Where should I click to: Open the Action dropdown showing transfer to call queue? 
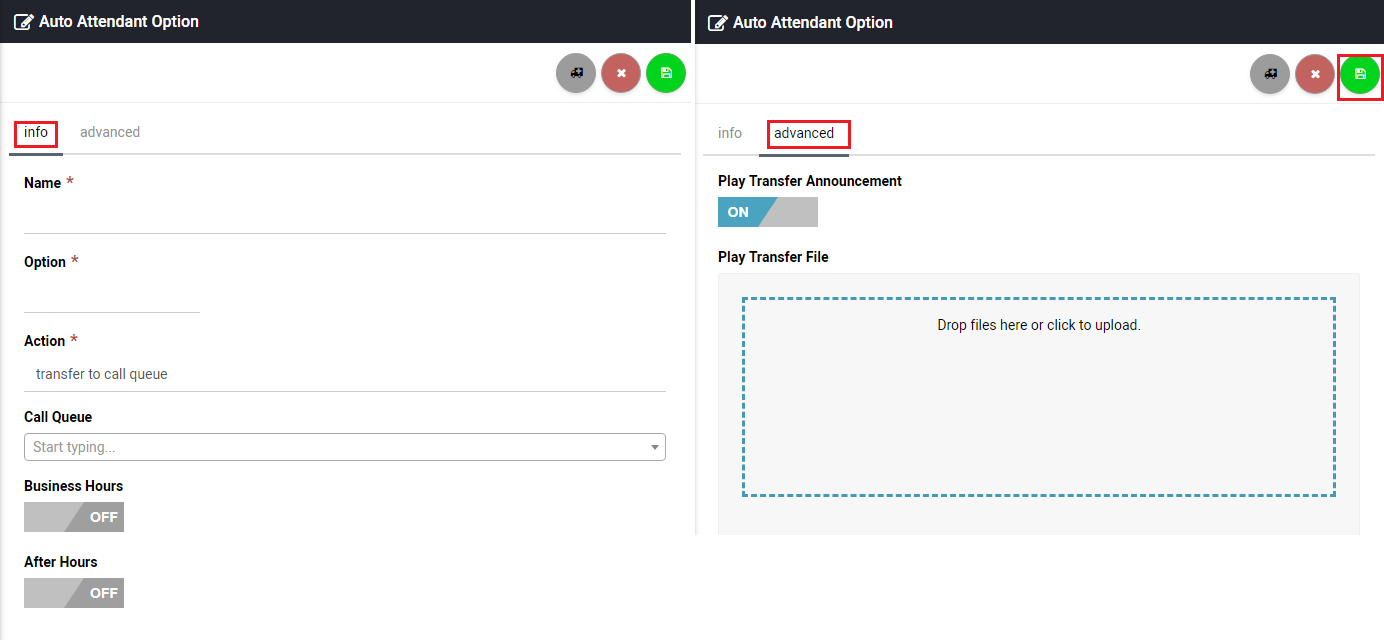(x=344, y=374)
